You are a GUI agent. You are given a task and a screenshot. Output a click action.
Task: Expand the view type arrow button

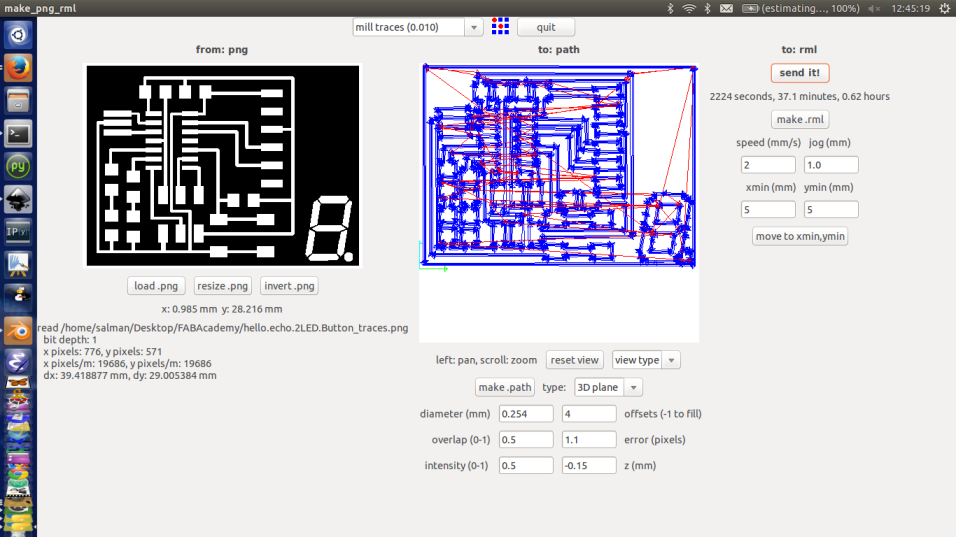[x=671, y=360]
